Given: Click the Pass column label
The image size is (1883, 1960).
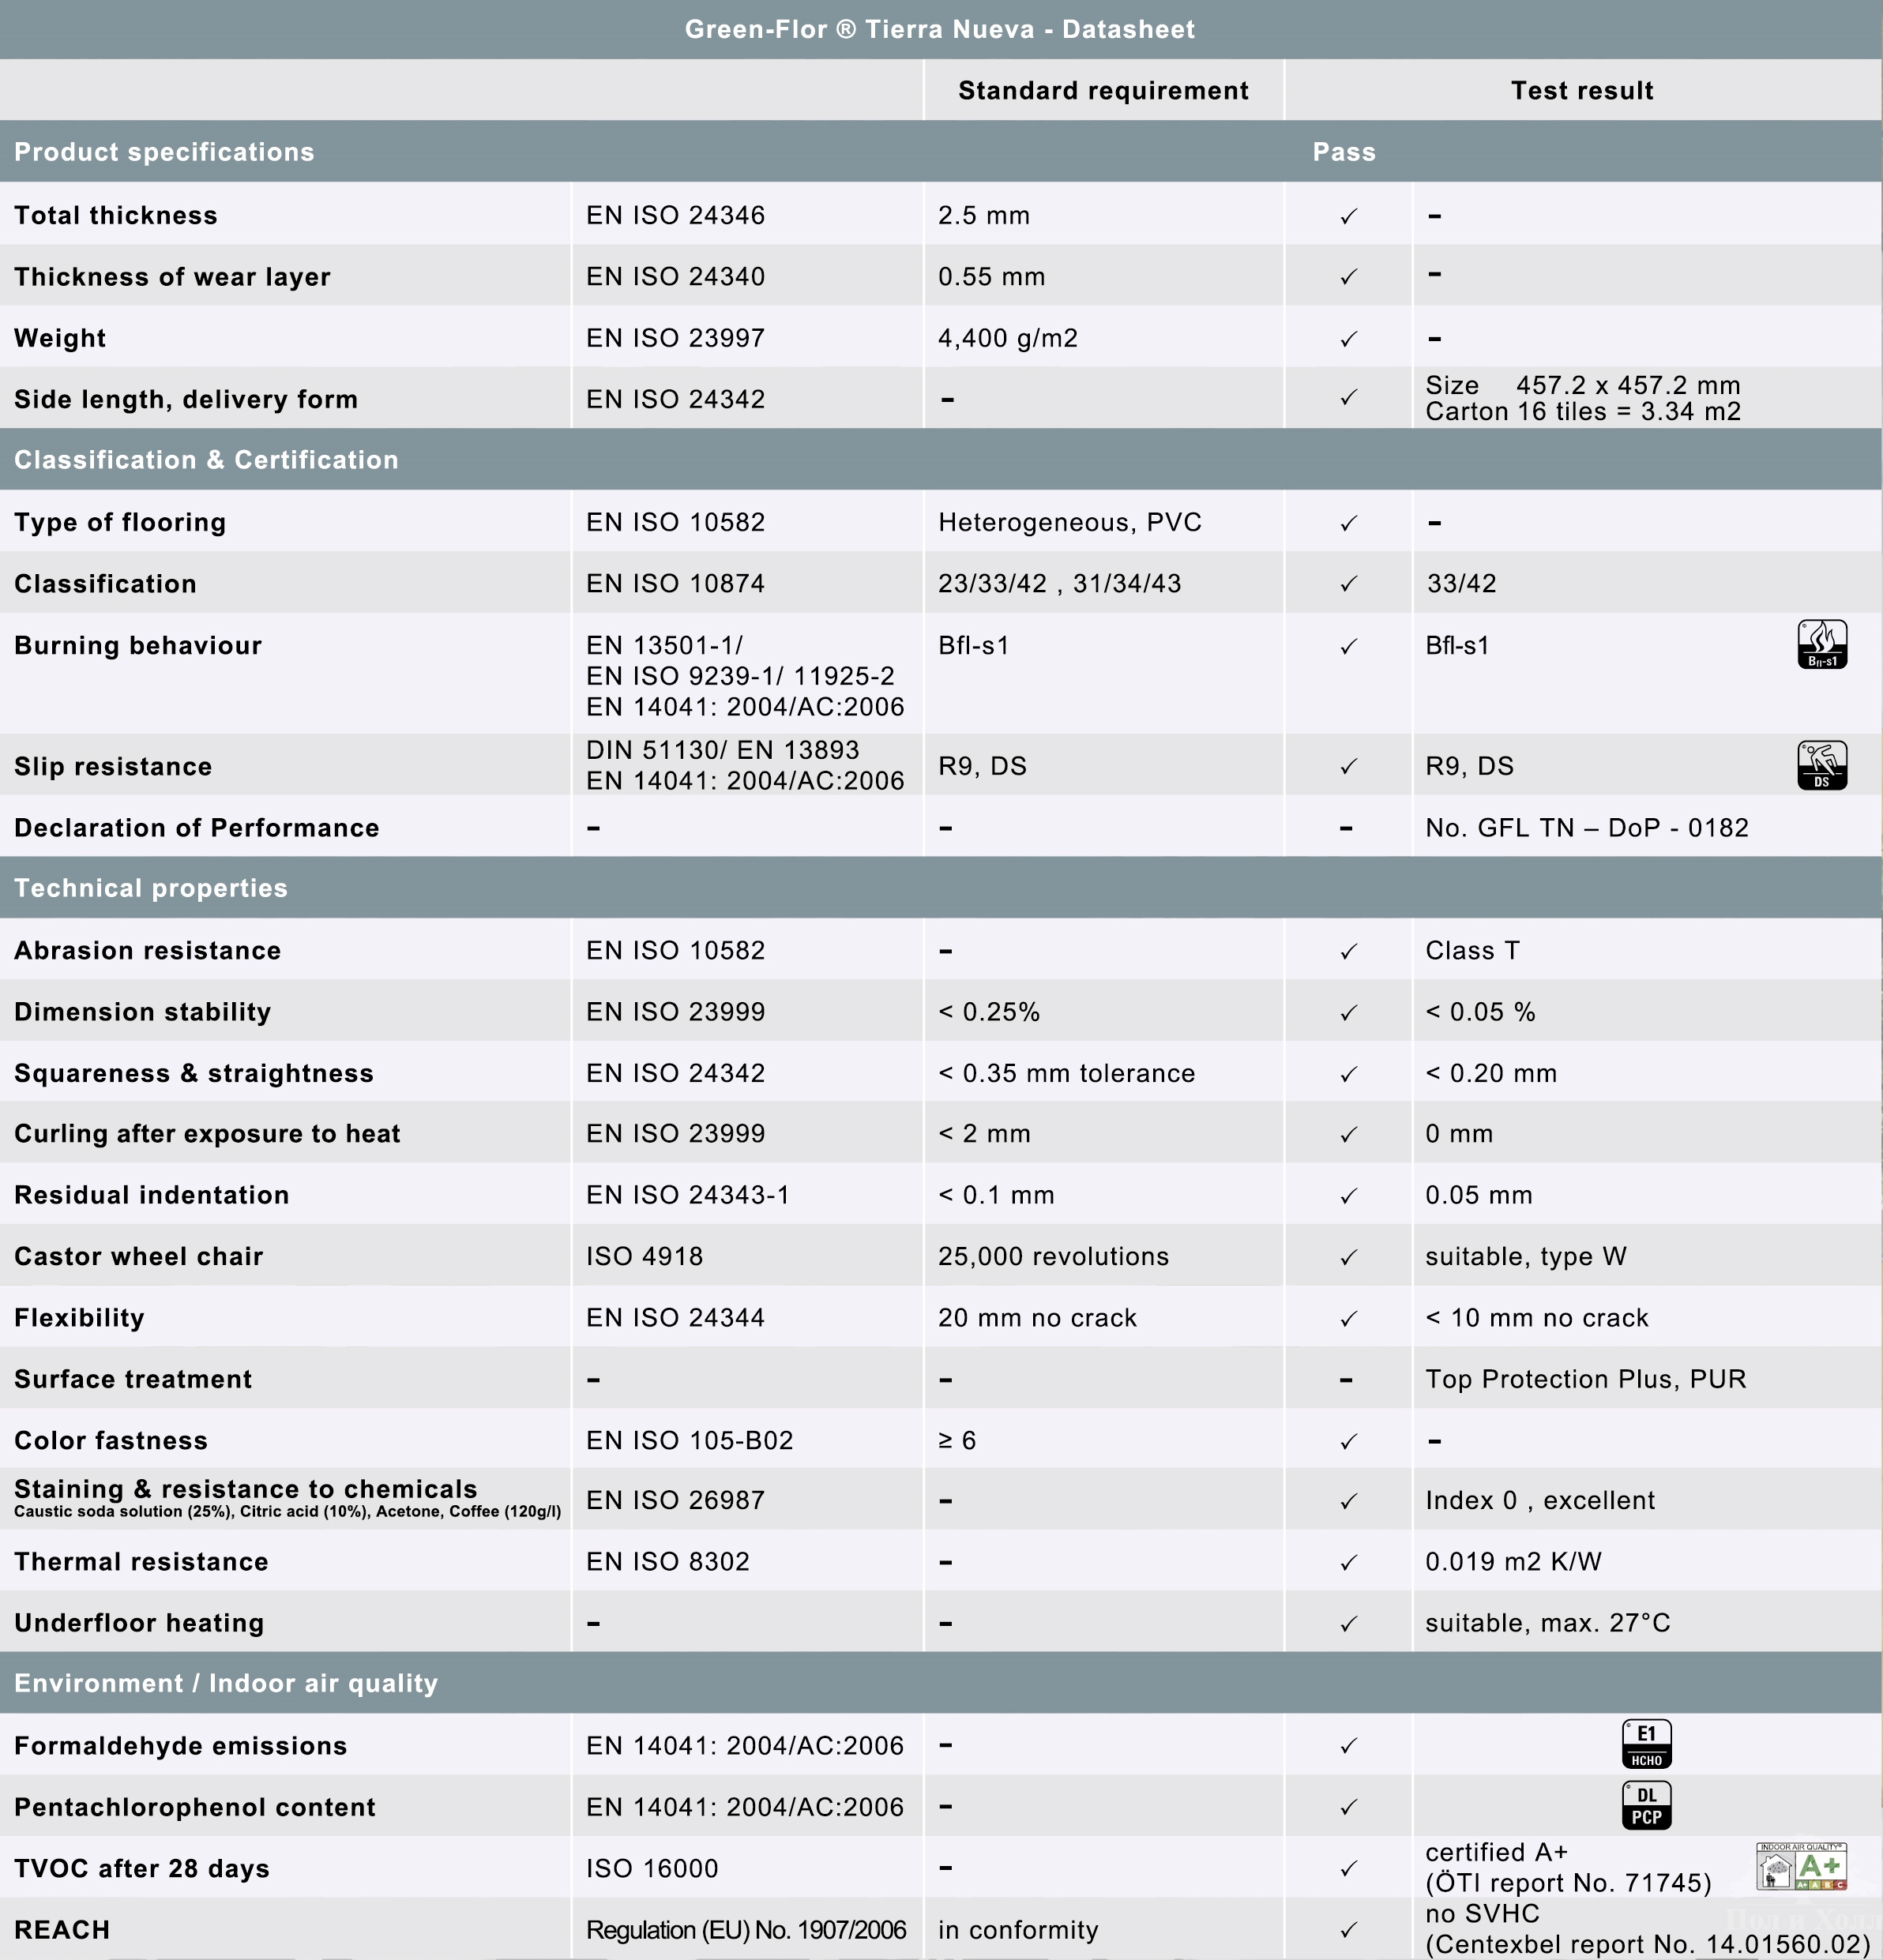Looking at the screenshot, I should [x=1344, y=152].
